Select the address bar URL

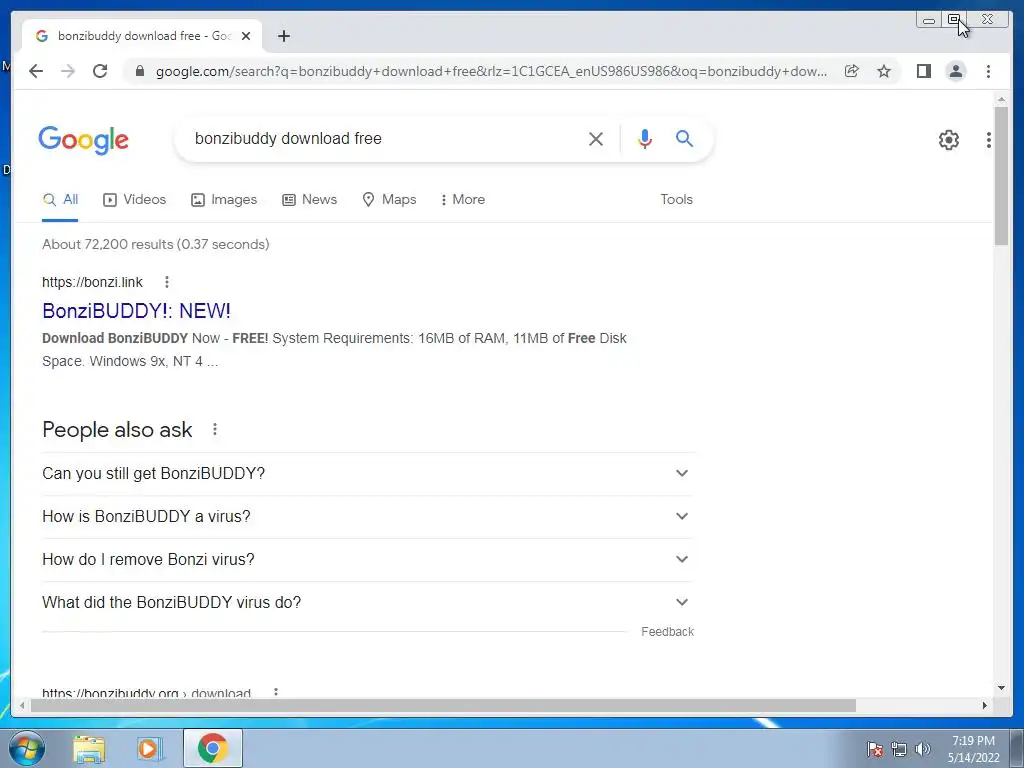click(491, 71)
